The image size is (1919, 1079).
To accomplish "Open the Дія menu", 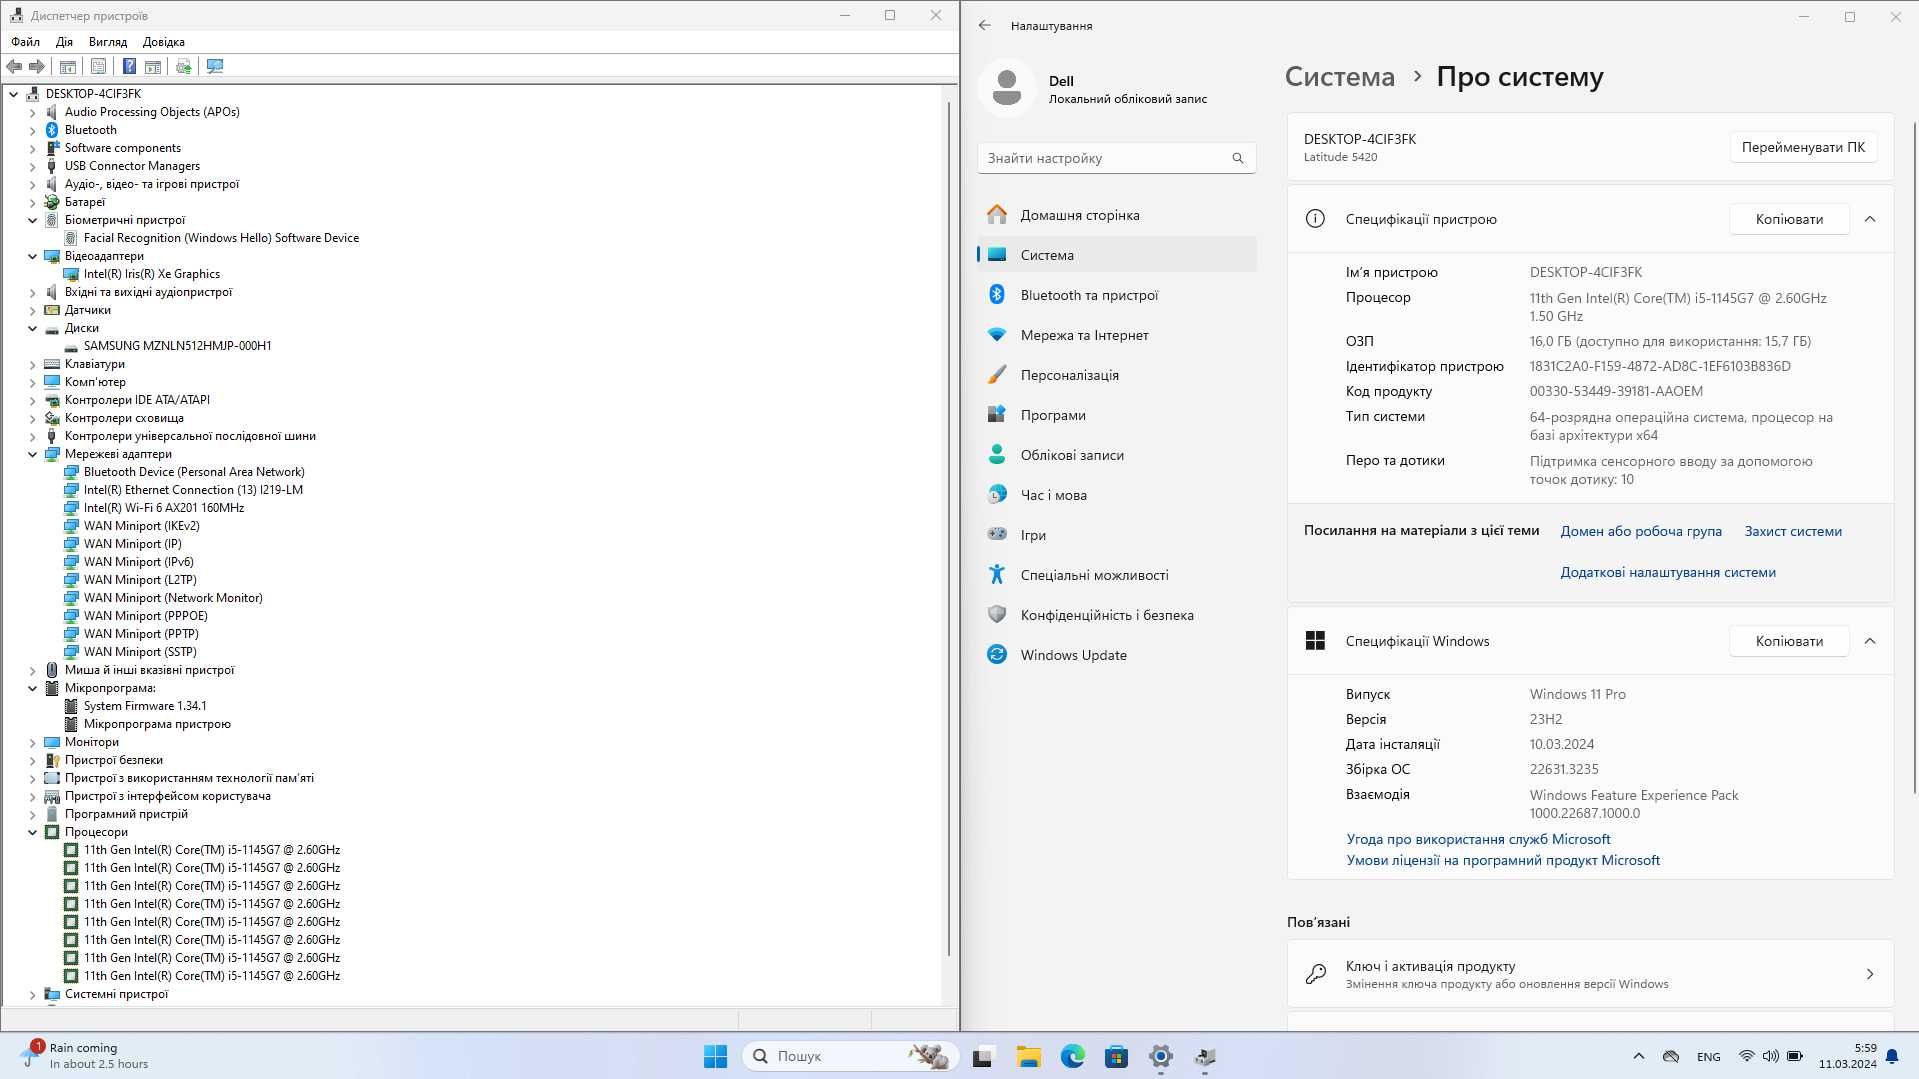I will (65, 42).
